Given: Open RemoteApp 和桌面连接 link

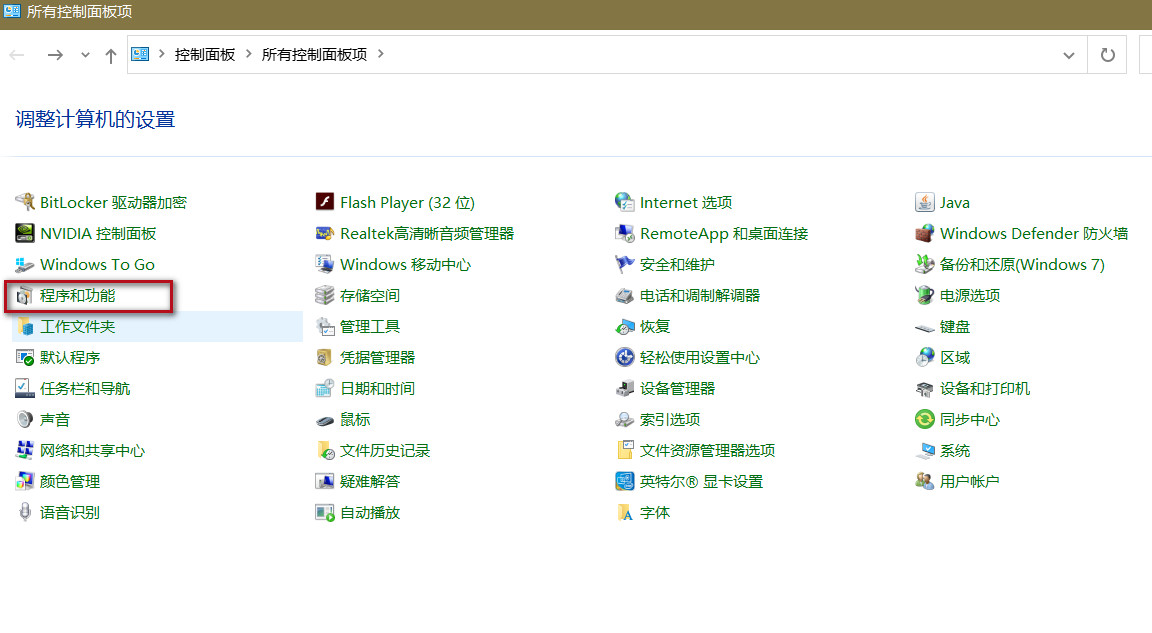Looking at the screenshot, I should pos(724,234).
